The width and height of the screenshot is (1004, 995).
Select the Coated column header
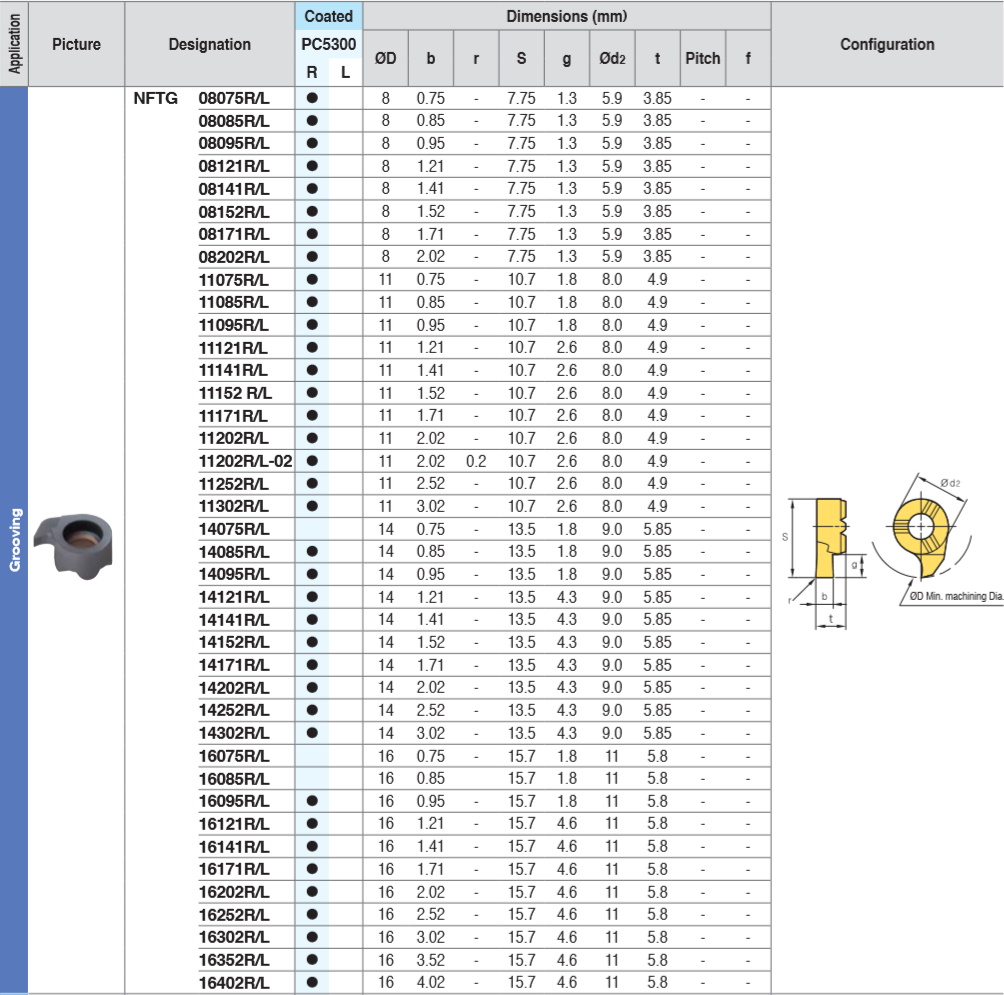(x=328, y=16)
